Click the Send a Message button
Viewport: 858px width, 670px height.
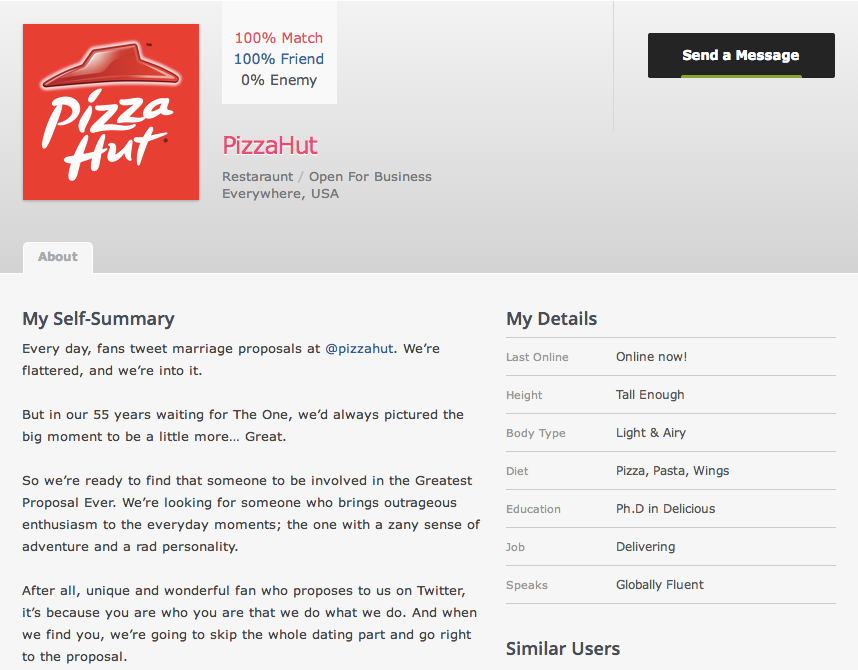pyautogui.click(x=741, y=55)
